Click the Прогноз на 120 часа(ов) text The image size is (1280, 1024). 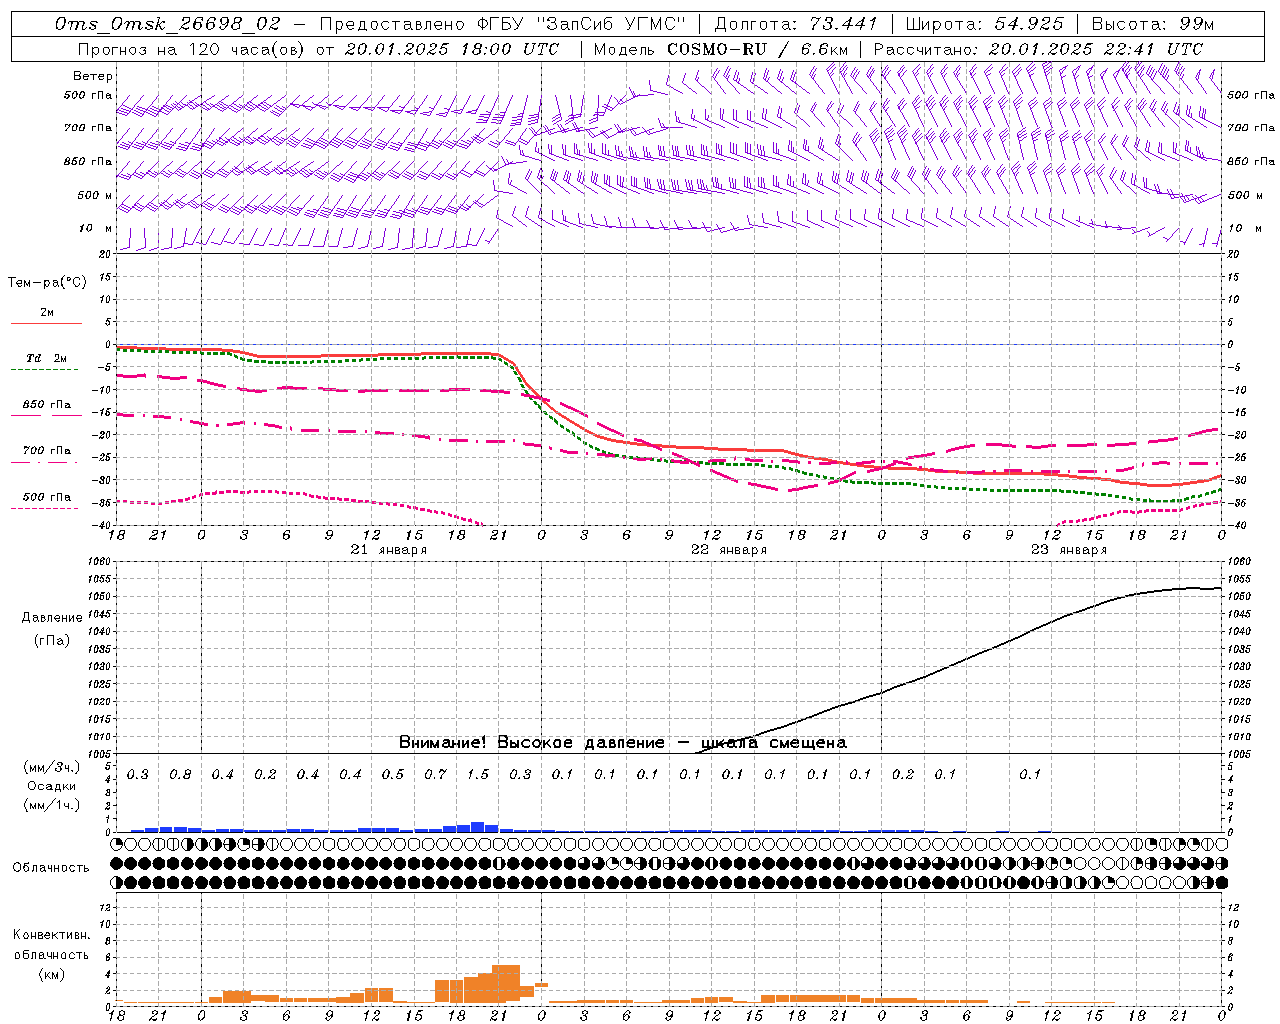(193, 49)
